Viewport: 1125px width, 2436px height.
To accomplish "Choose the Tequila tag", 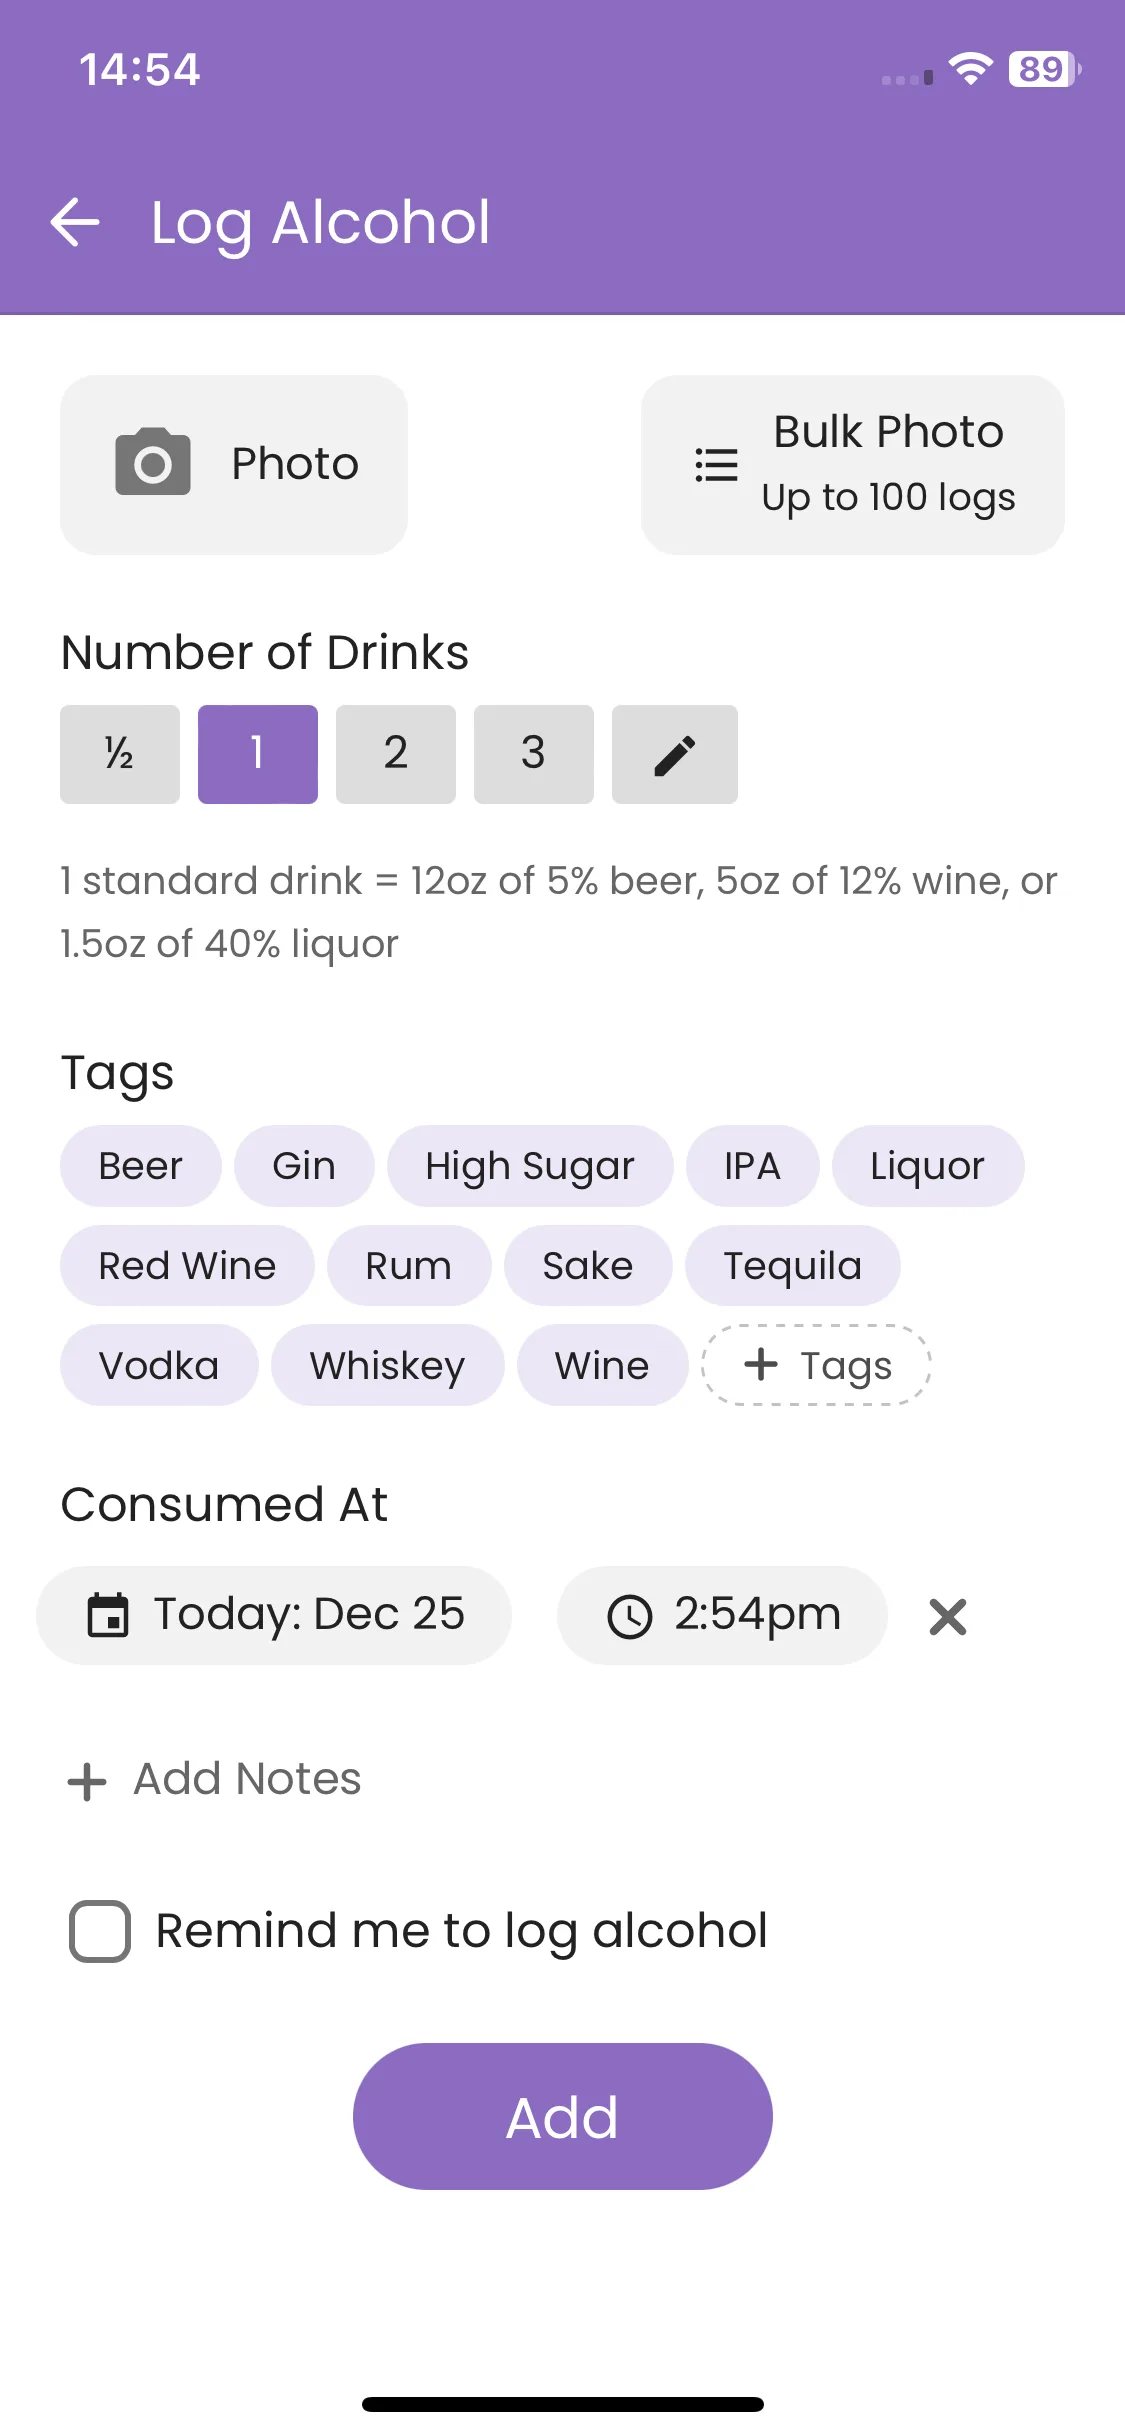I will point(792,1266).
